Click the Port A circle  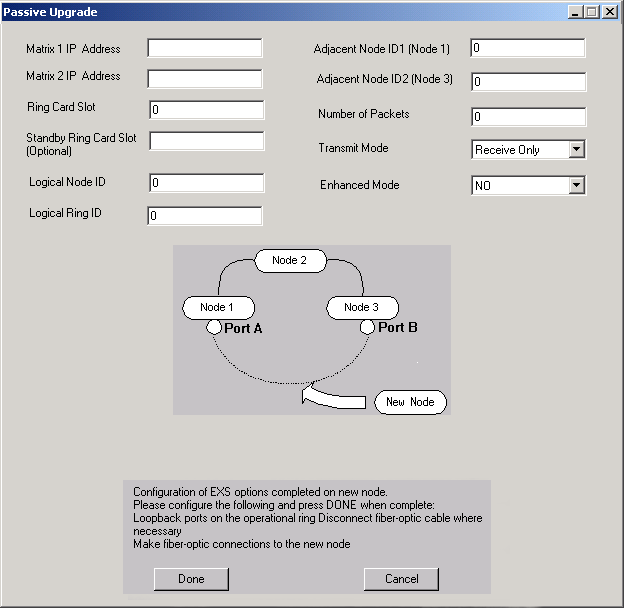(x=214, y=327)
